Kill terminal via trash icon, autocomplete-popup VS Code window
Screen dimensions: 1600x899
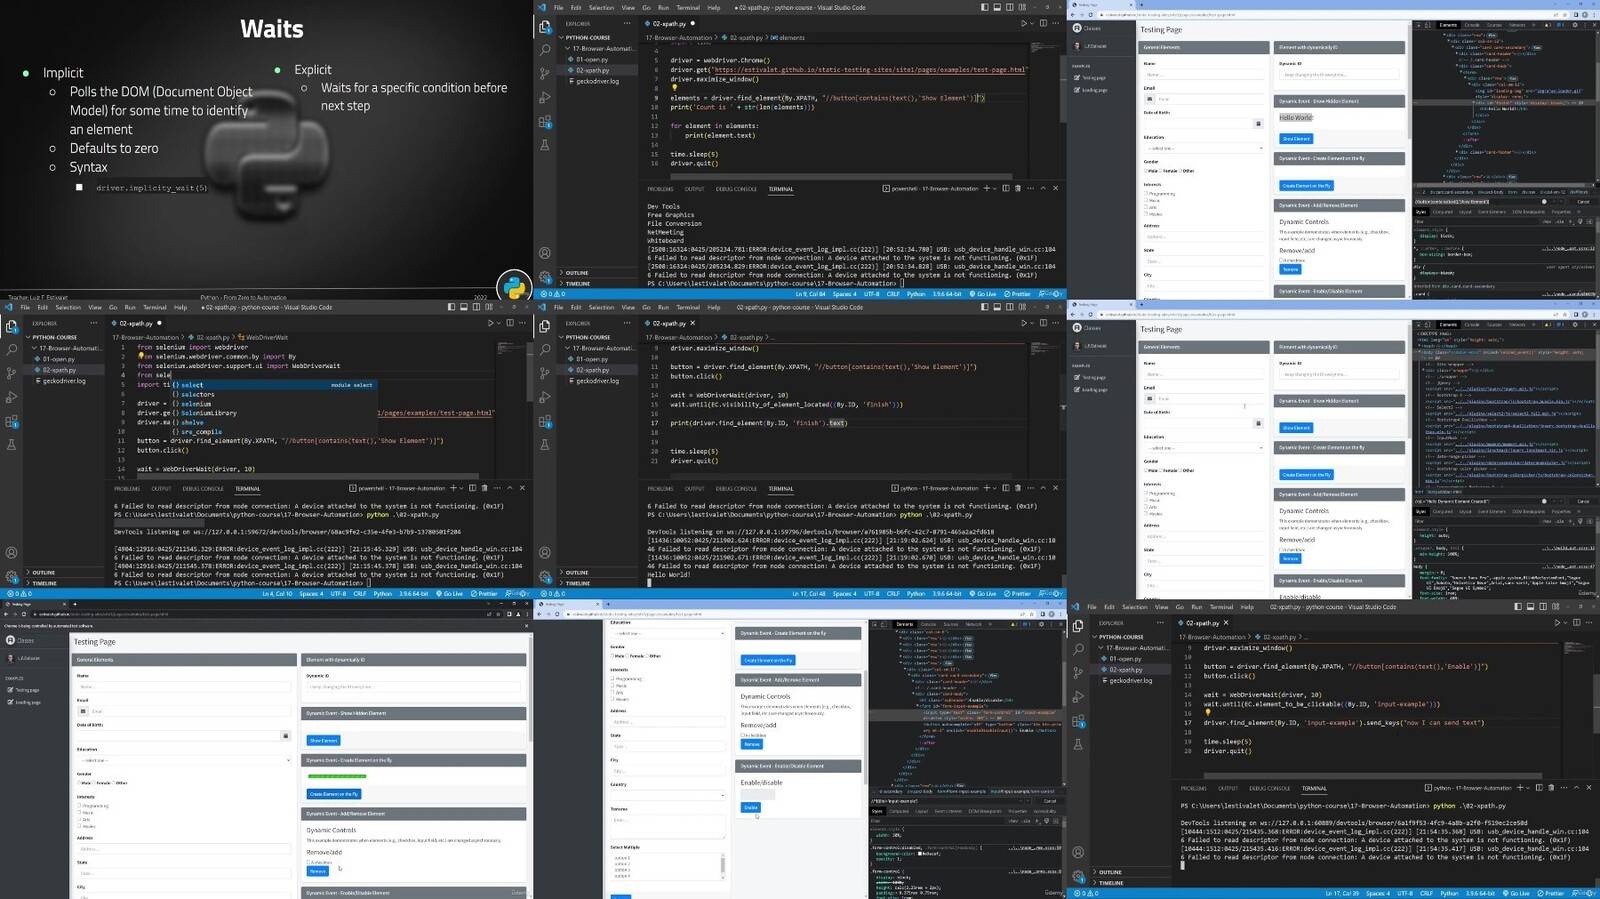click(x=485, y=488)
